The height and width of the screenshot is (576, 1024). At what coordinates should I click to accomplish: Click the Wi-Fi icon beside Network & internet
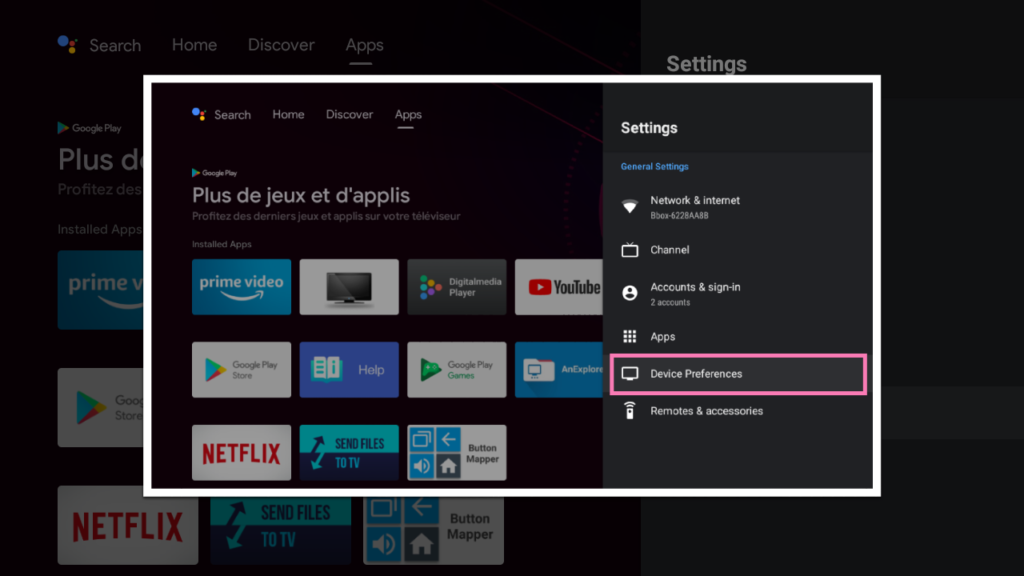pyautogui.click(x=630, y=206)
